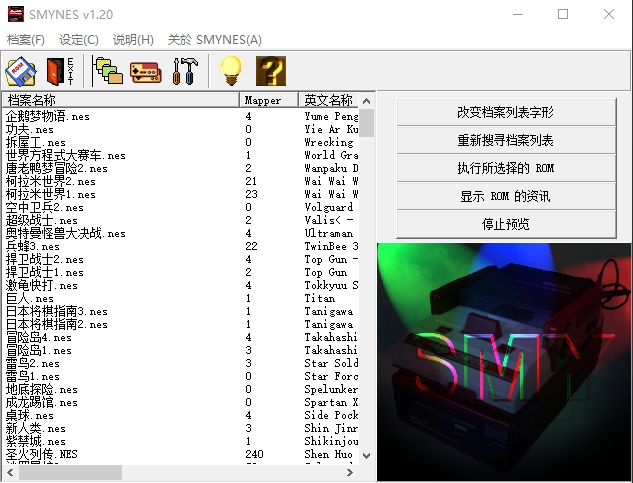
Task: Click the SMYNES console preview image
Action: pyautogui.click(x=504, y=362)
